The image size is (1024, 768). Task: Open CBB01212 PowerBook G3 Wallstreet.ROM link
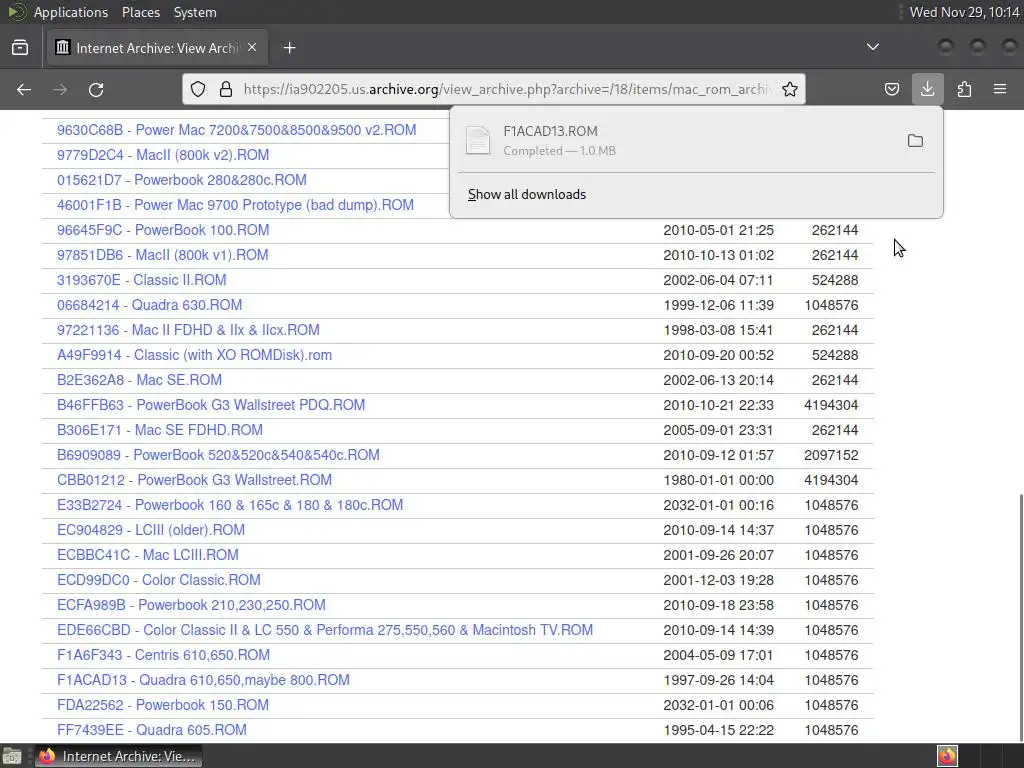[x=195, y=480]
